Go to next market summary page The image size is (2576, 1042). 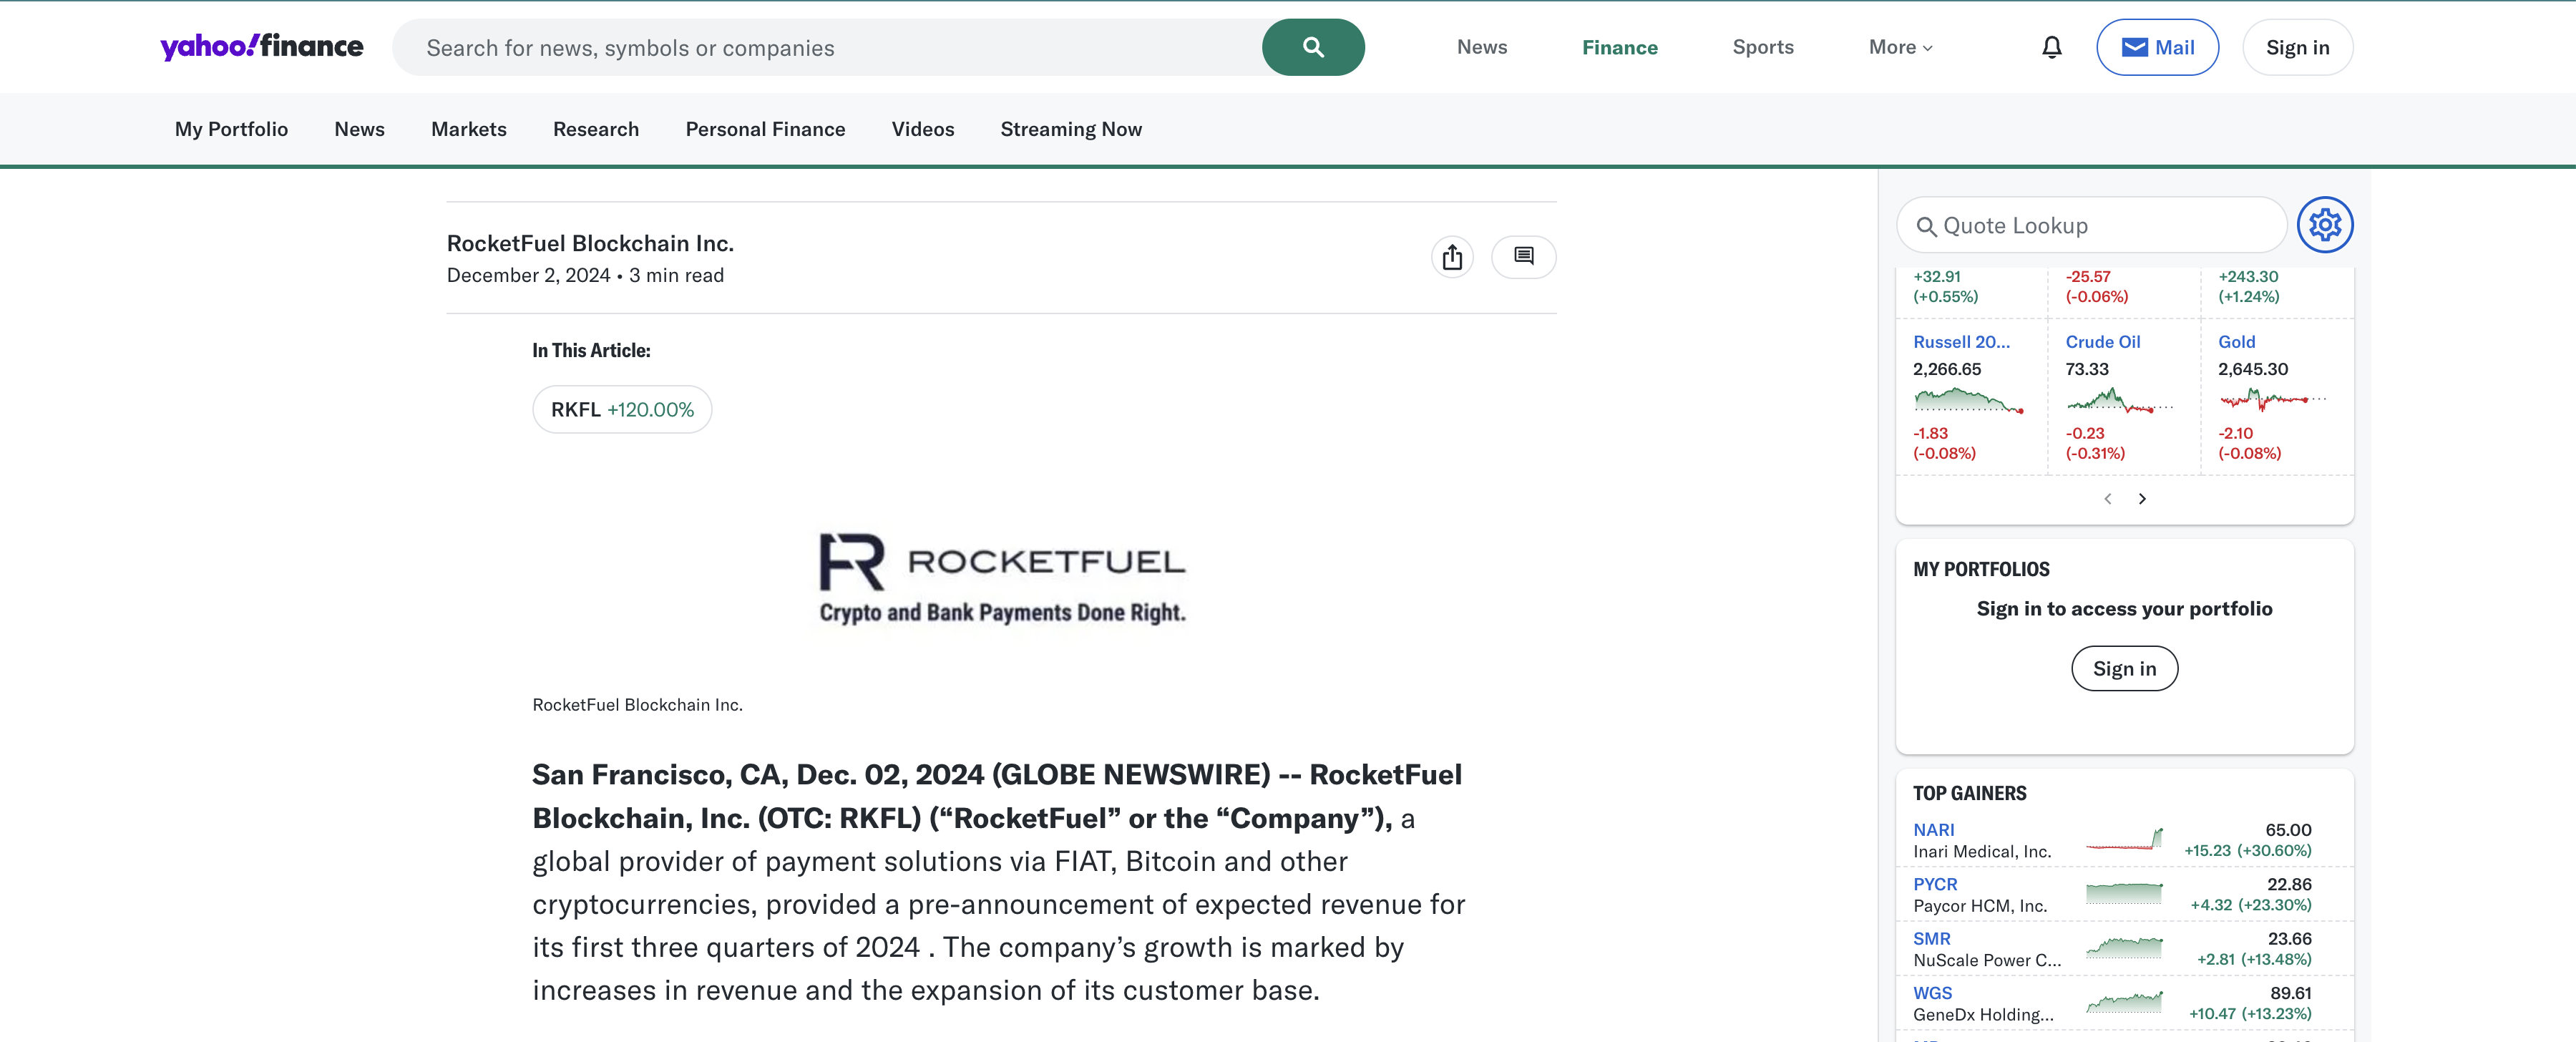2142,498
